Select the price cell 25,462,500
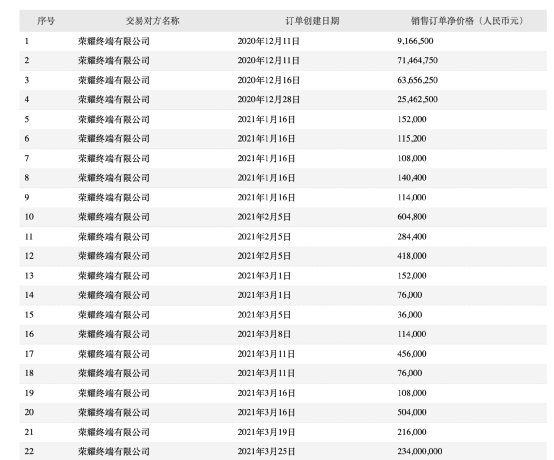Image resolution: width=554 pixels, height=460 pixels. (417, 100)
